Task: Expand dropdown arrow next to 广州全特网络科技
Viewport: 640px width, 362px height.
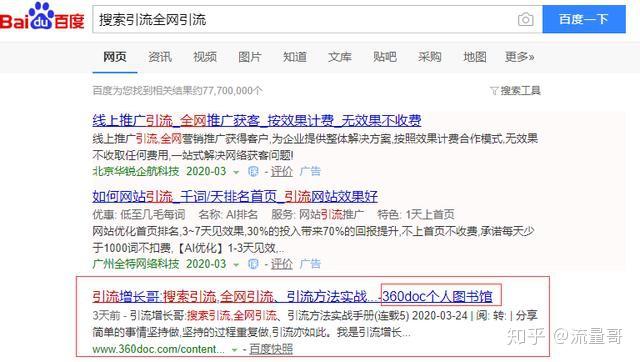Action: (236, 265)
